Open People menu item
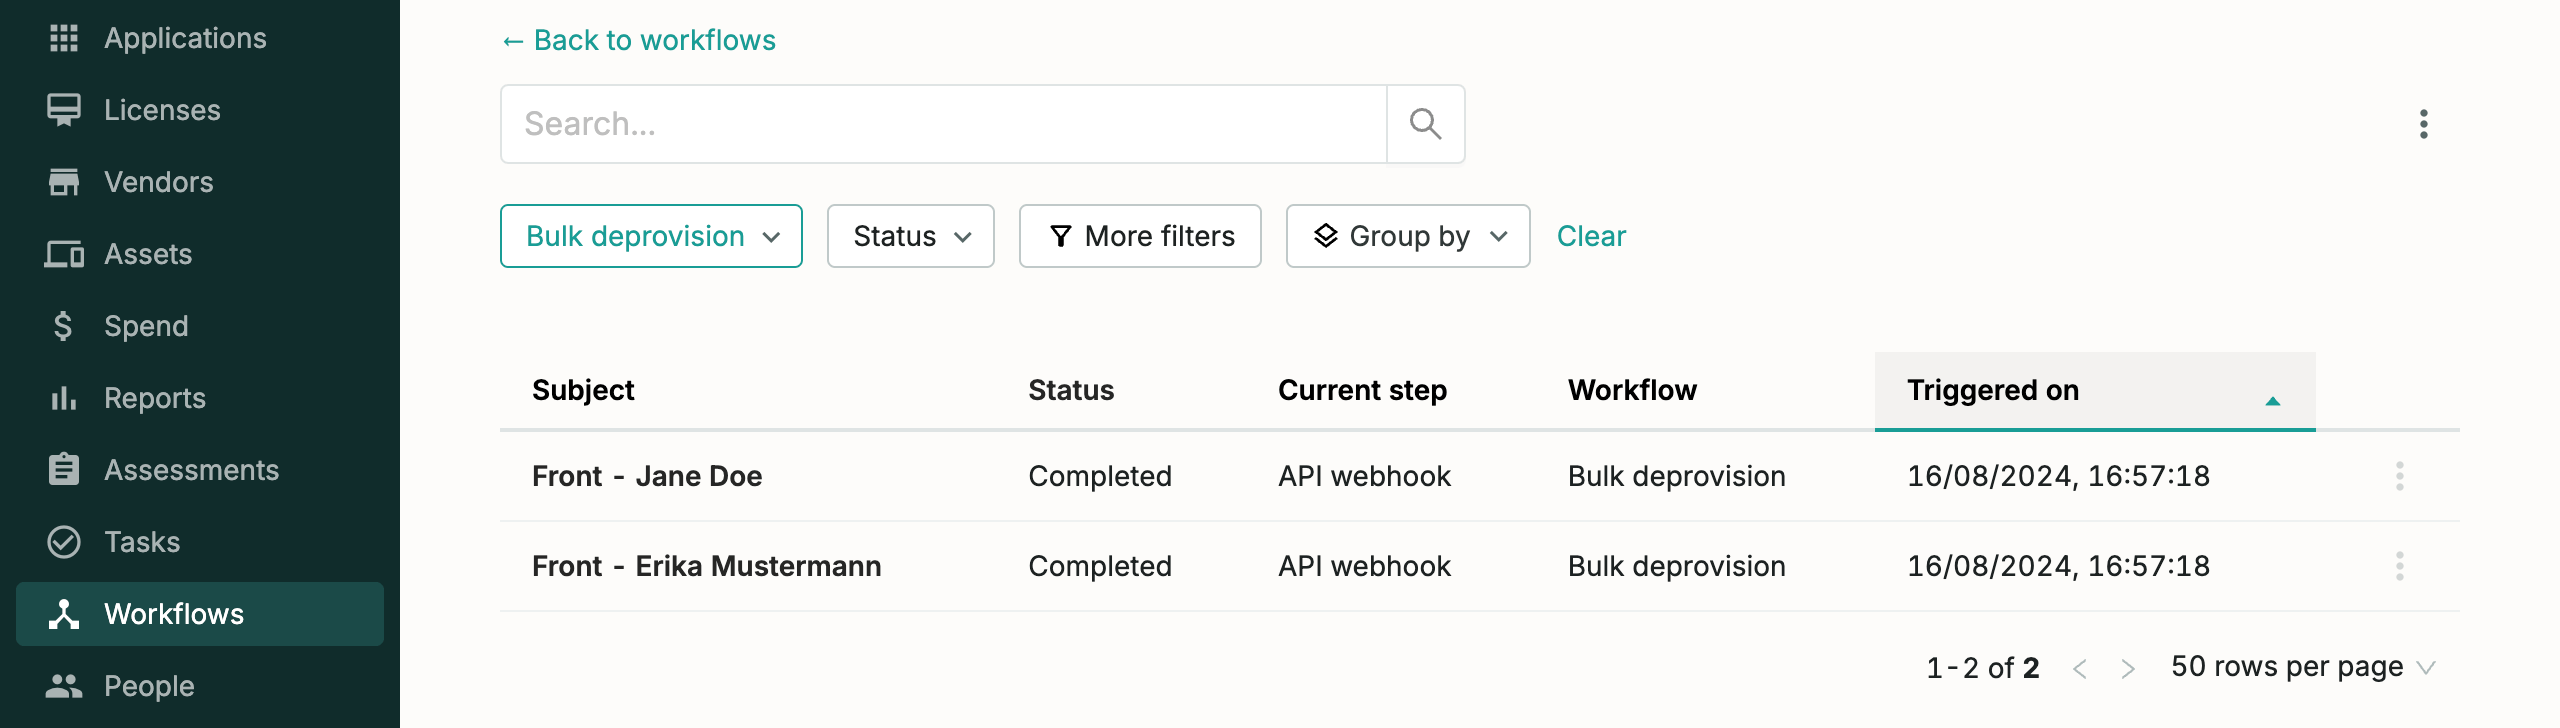The height and width of the screenshot is (728, 2560). point(200,686)
